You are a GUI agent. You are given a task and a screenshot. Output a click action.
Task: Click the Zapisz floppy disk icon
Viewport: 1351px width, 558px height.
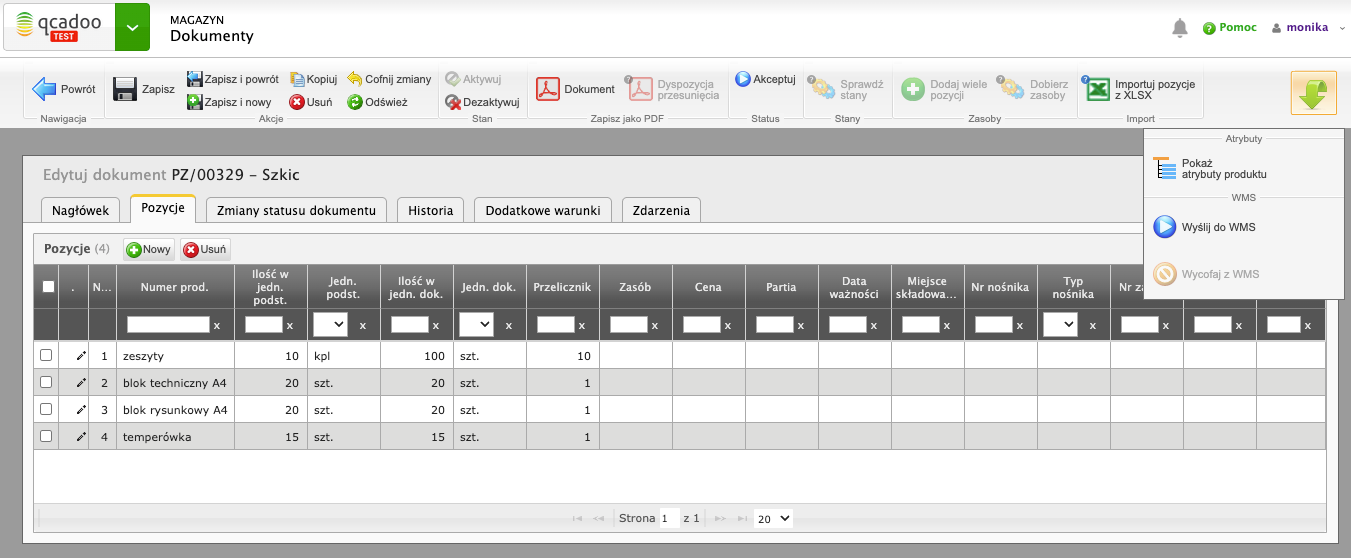click(125, 90)
